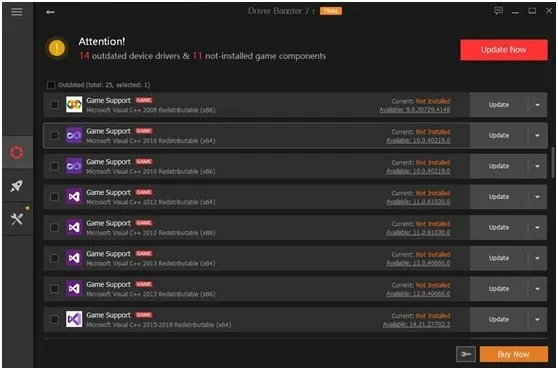
Task: Open the Boost rocket icon
Action: click(x=17, y=186)
